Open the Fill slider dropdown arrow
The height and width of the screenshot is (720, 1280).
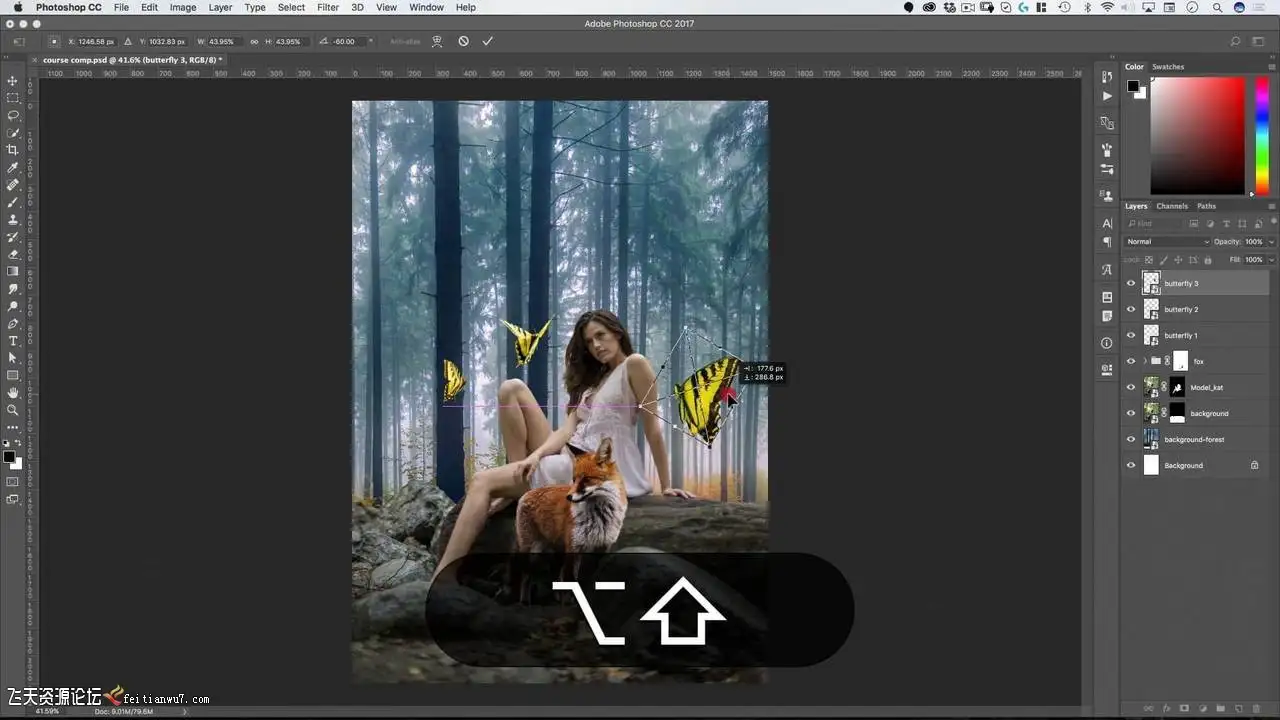point(1271,259)
